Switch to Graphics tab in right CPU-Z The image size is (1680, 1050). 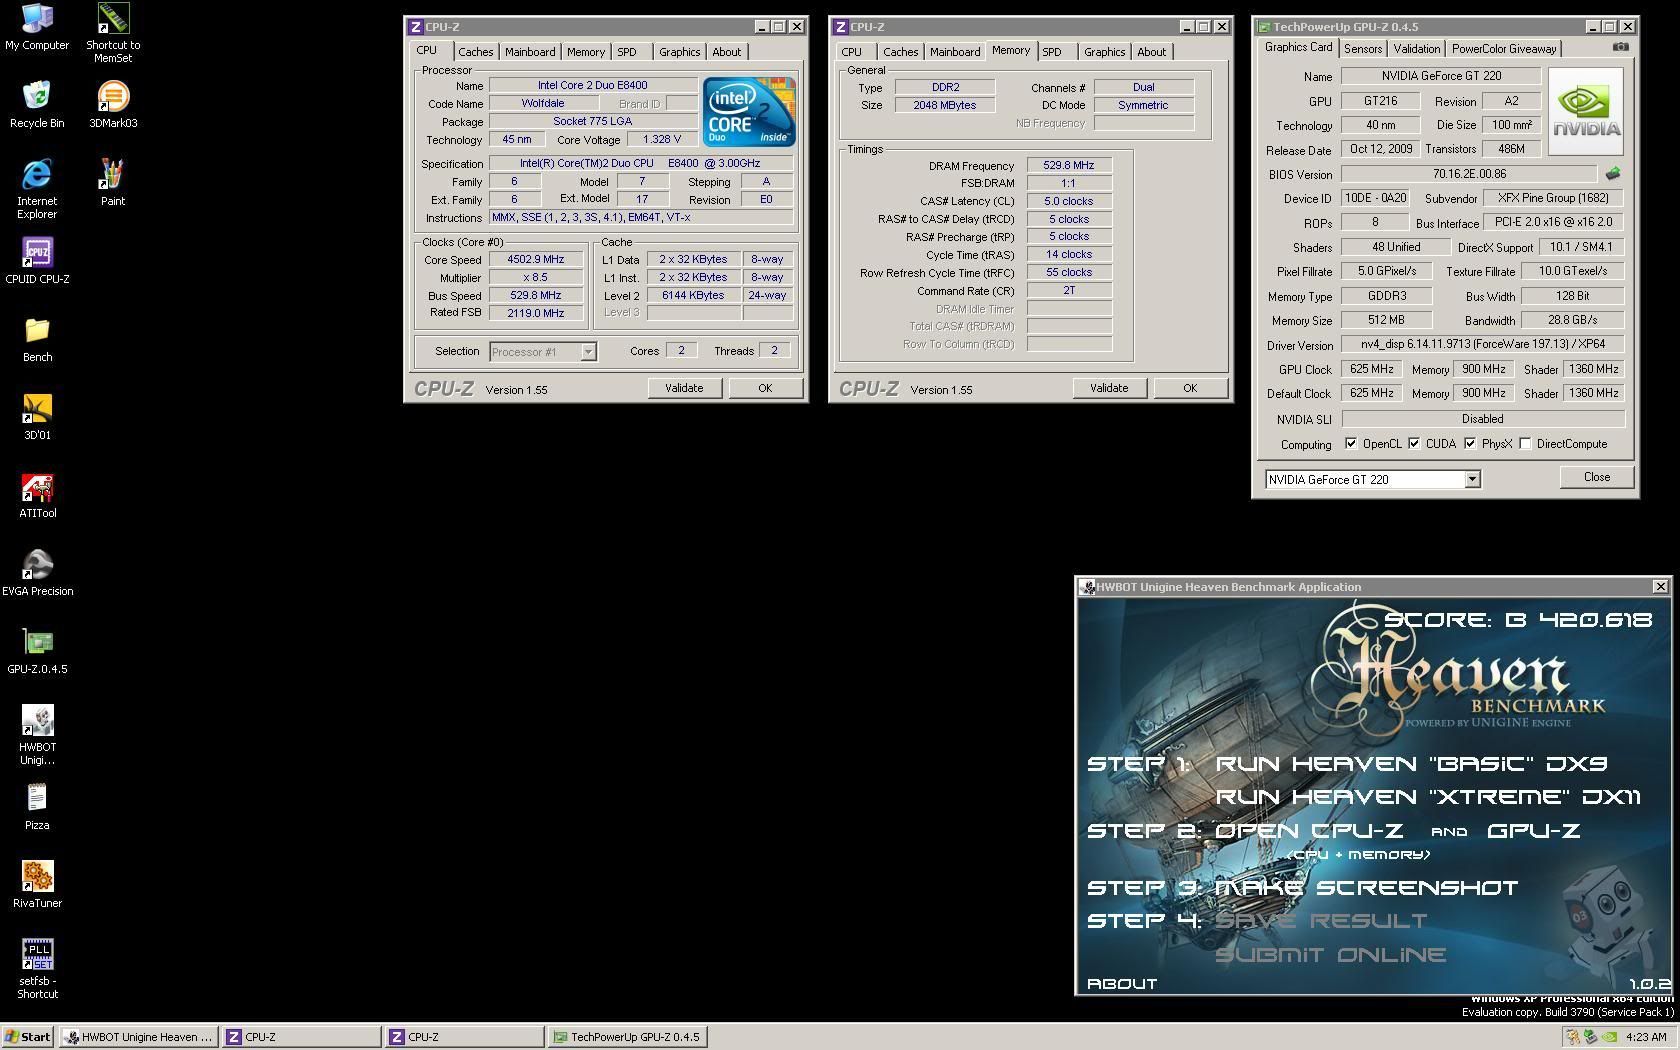tap(1104, 52)
